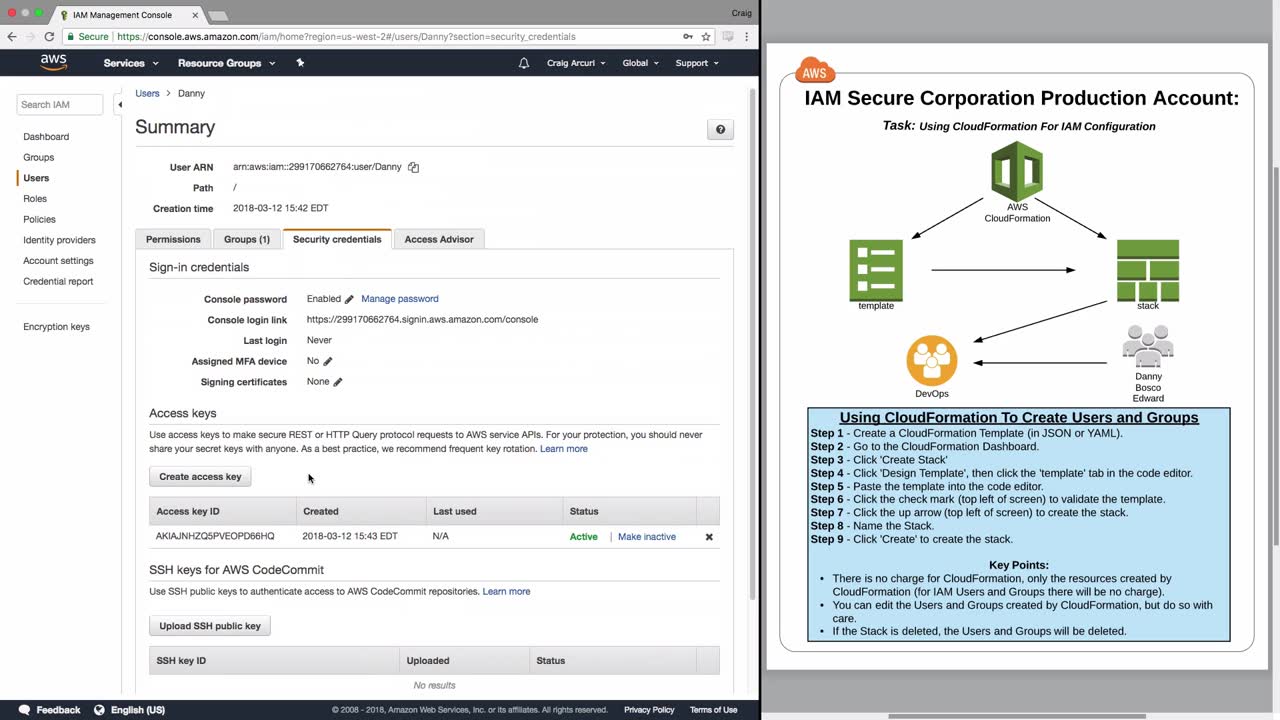Screen dimensions: 1280x720
Task: Open the Access Advisor tab
Action: pyautogui.click(x=439, y=239)
